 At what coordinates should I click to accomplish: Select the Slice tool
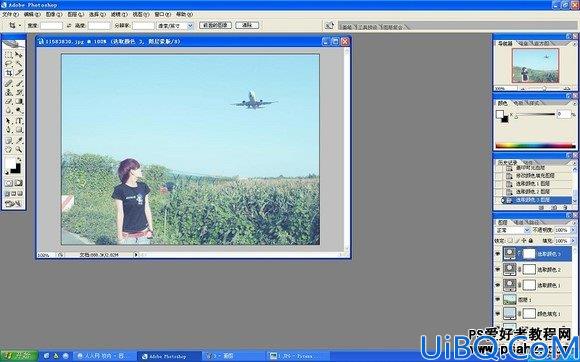tap(19, 73)
